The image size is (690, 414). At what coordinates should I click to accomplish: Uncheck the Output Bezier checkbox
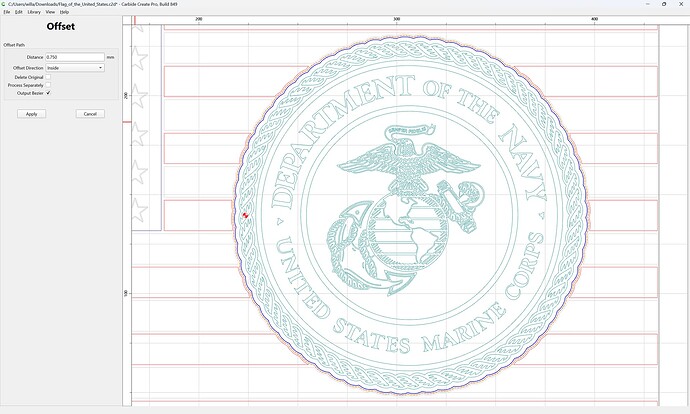(x=48, y=93)
